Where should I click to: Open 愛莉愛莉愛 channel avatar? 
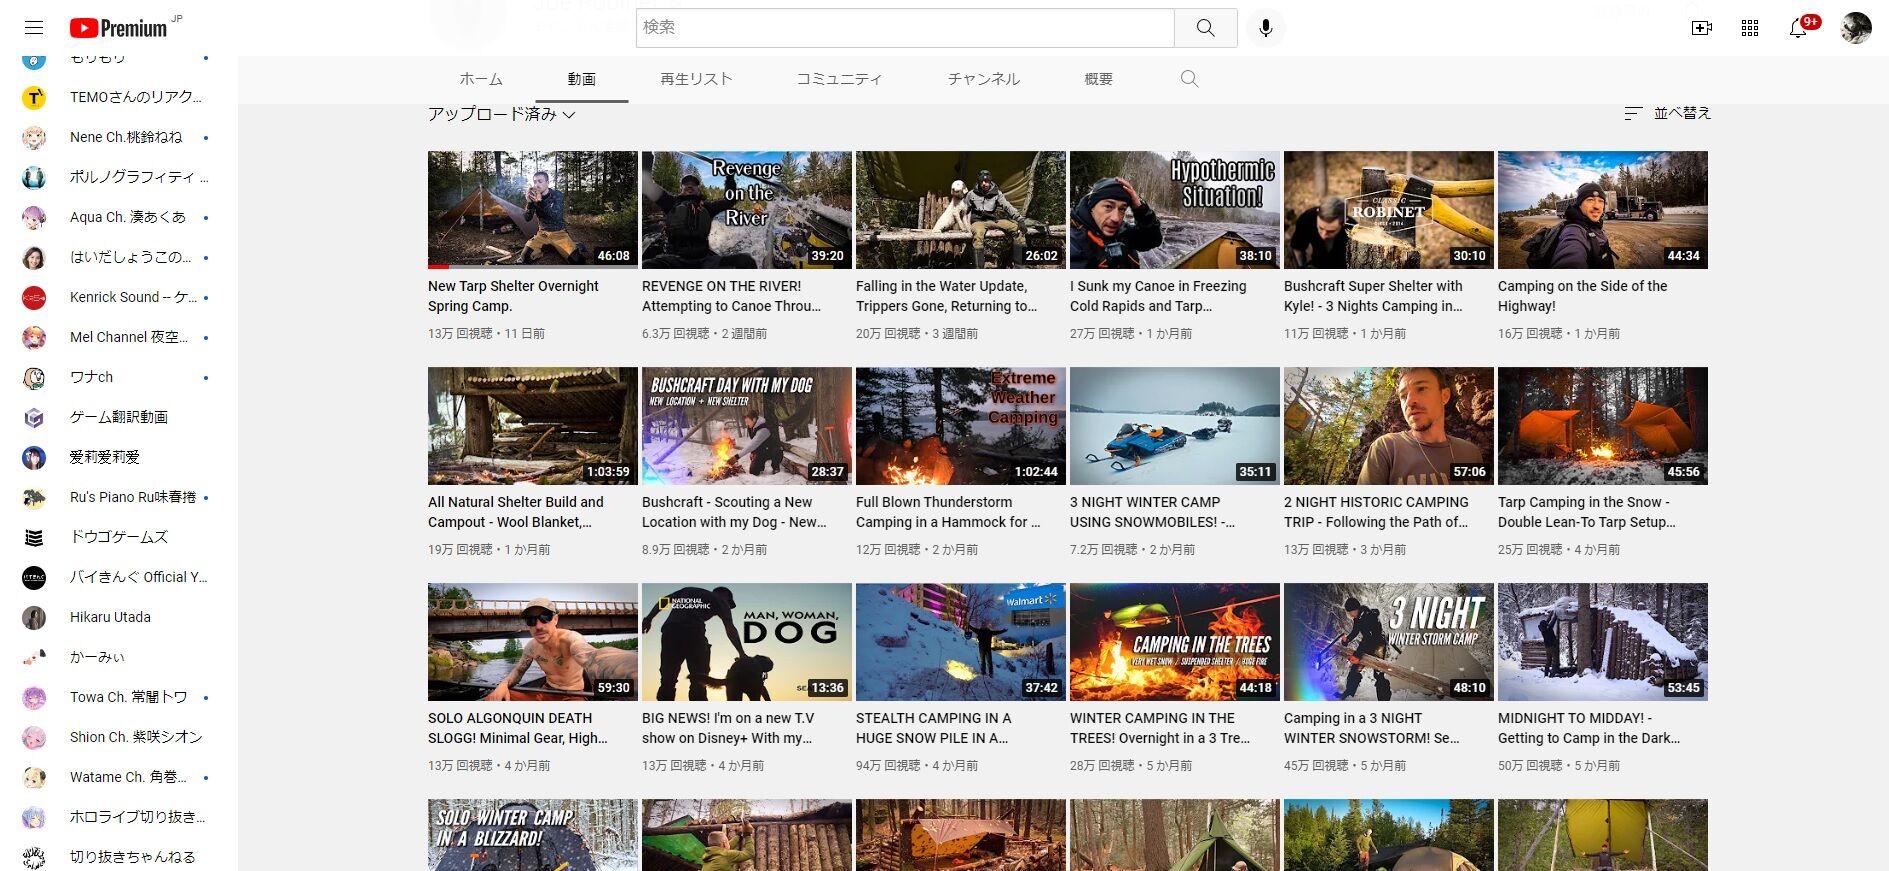coord(34,457)
